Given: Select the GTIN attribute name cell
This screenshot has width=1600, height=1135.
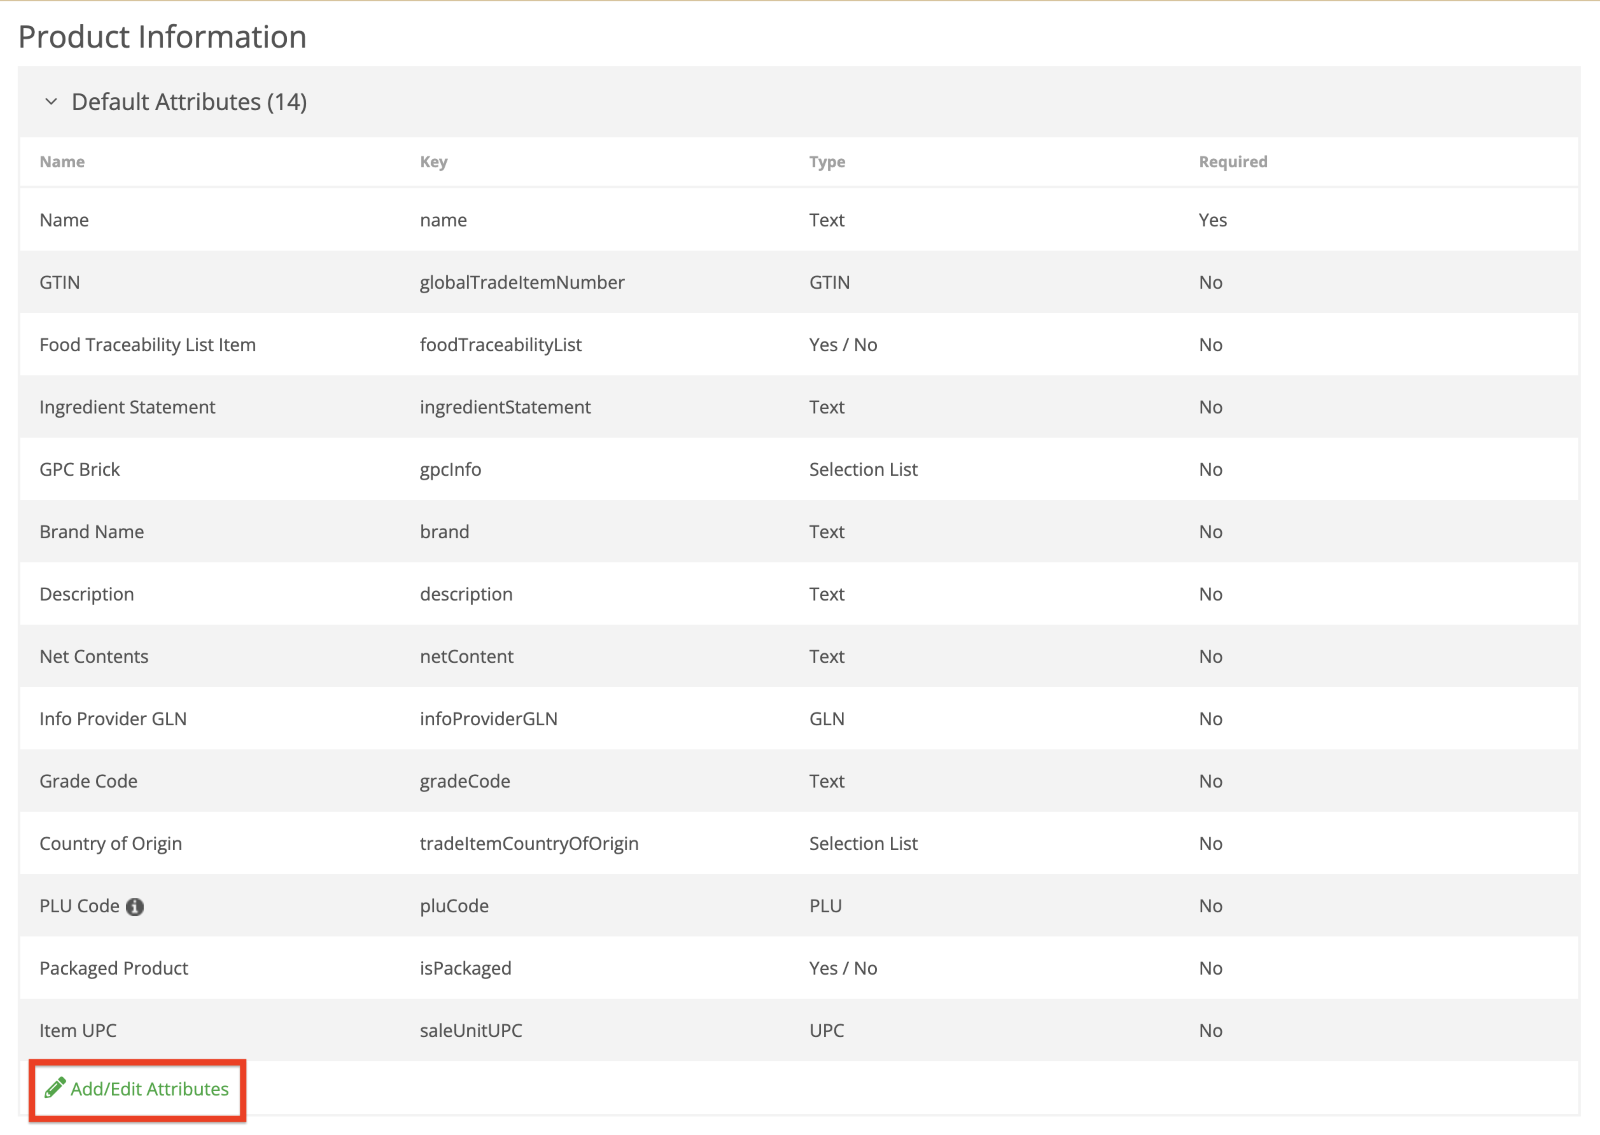Looking at the screenshot, I should coord(60,283).
